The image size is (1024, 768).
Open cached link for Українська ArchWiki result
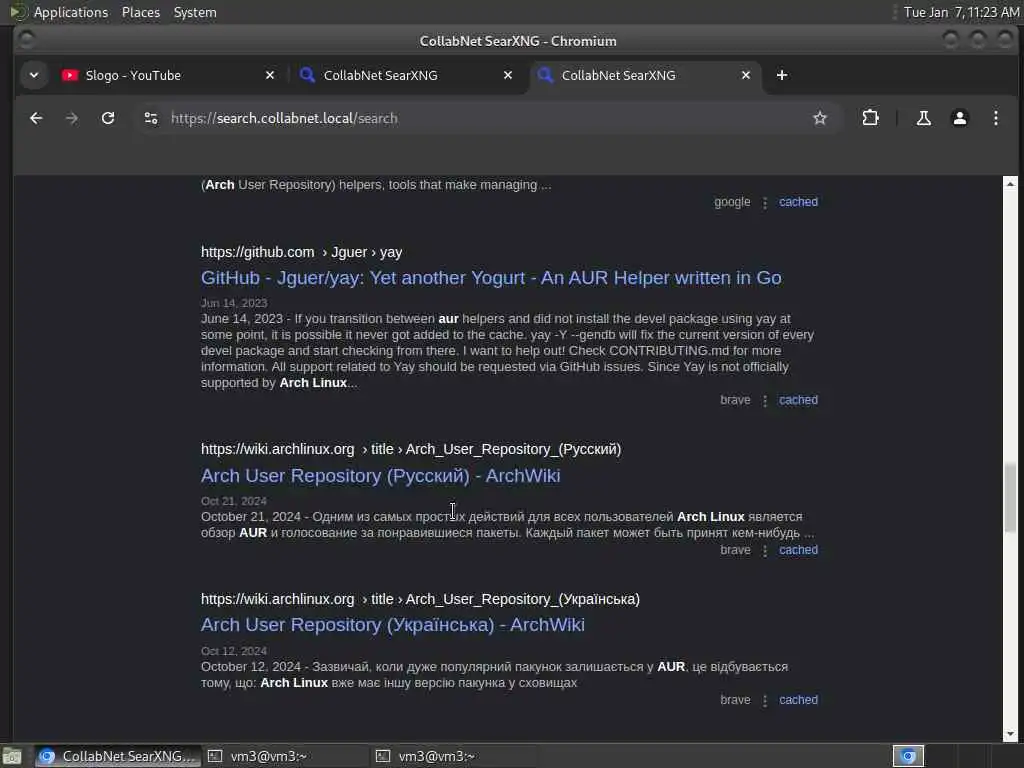pos(798,699)
